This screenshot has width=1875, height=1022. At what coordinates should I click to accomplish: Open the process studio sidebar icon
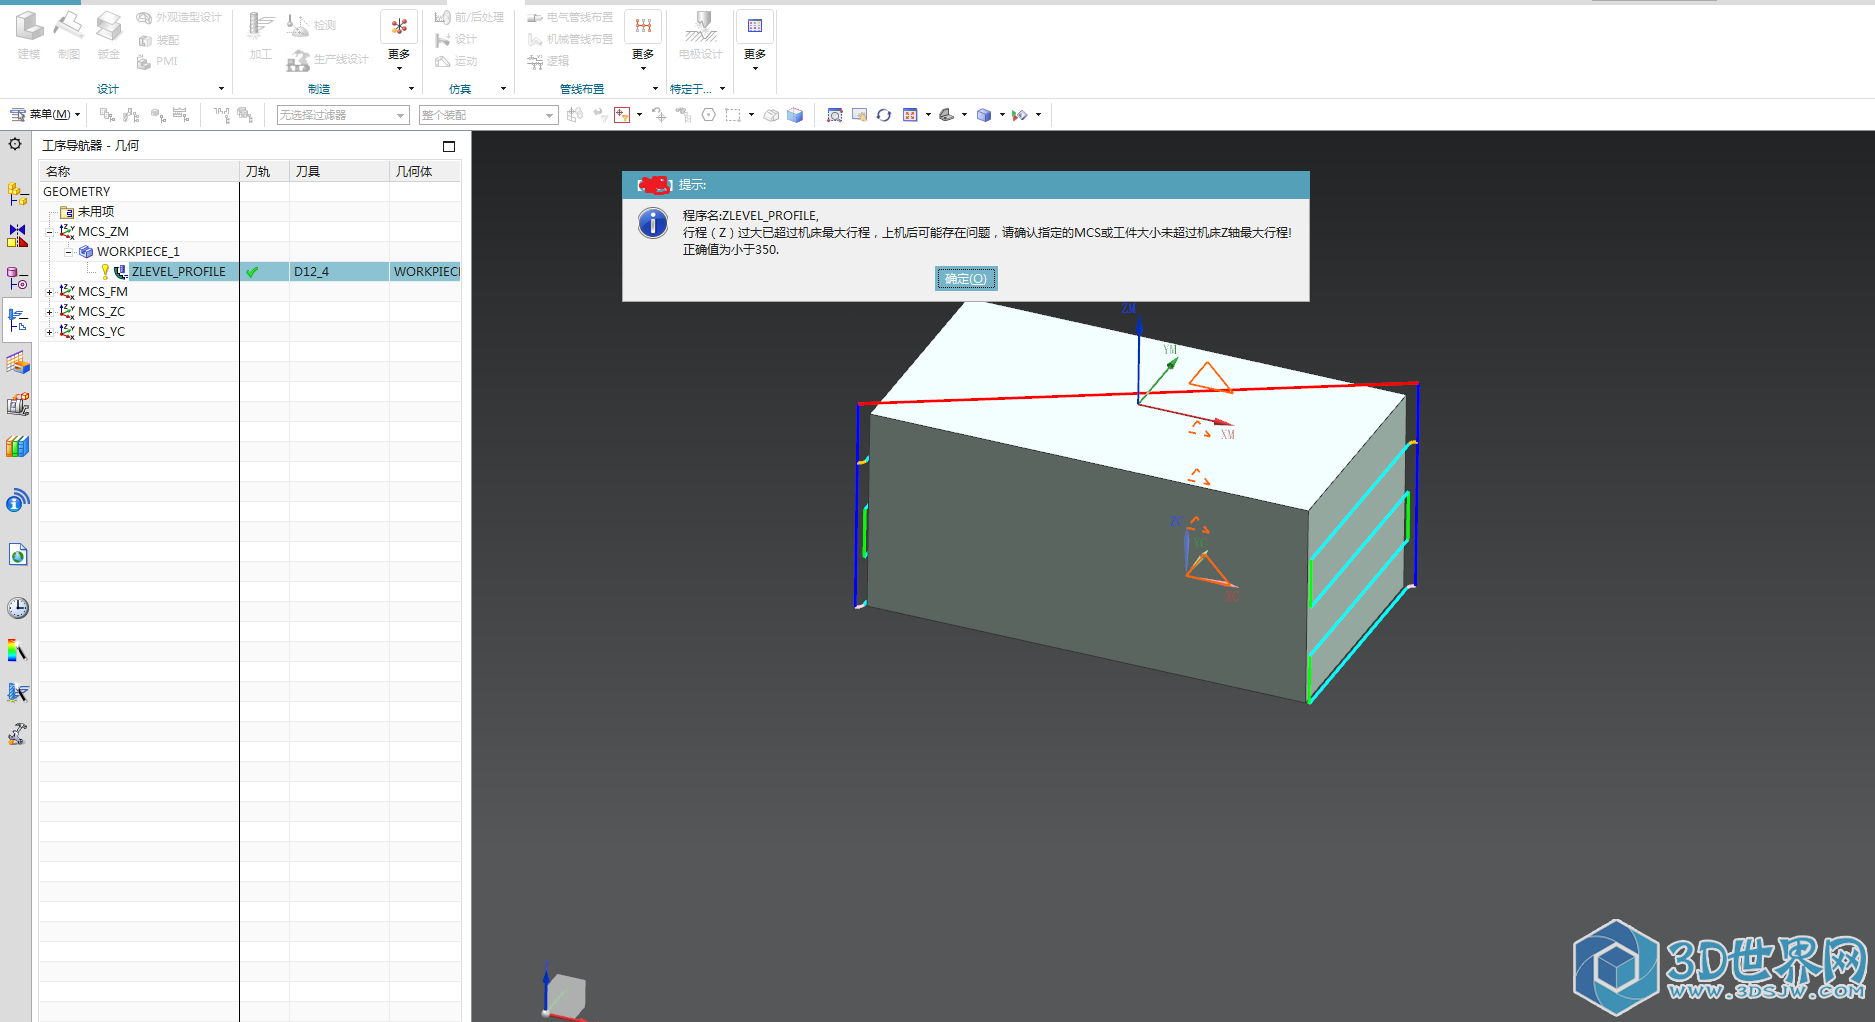tap(17, 692)
